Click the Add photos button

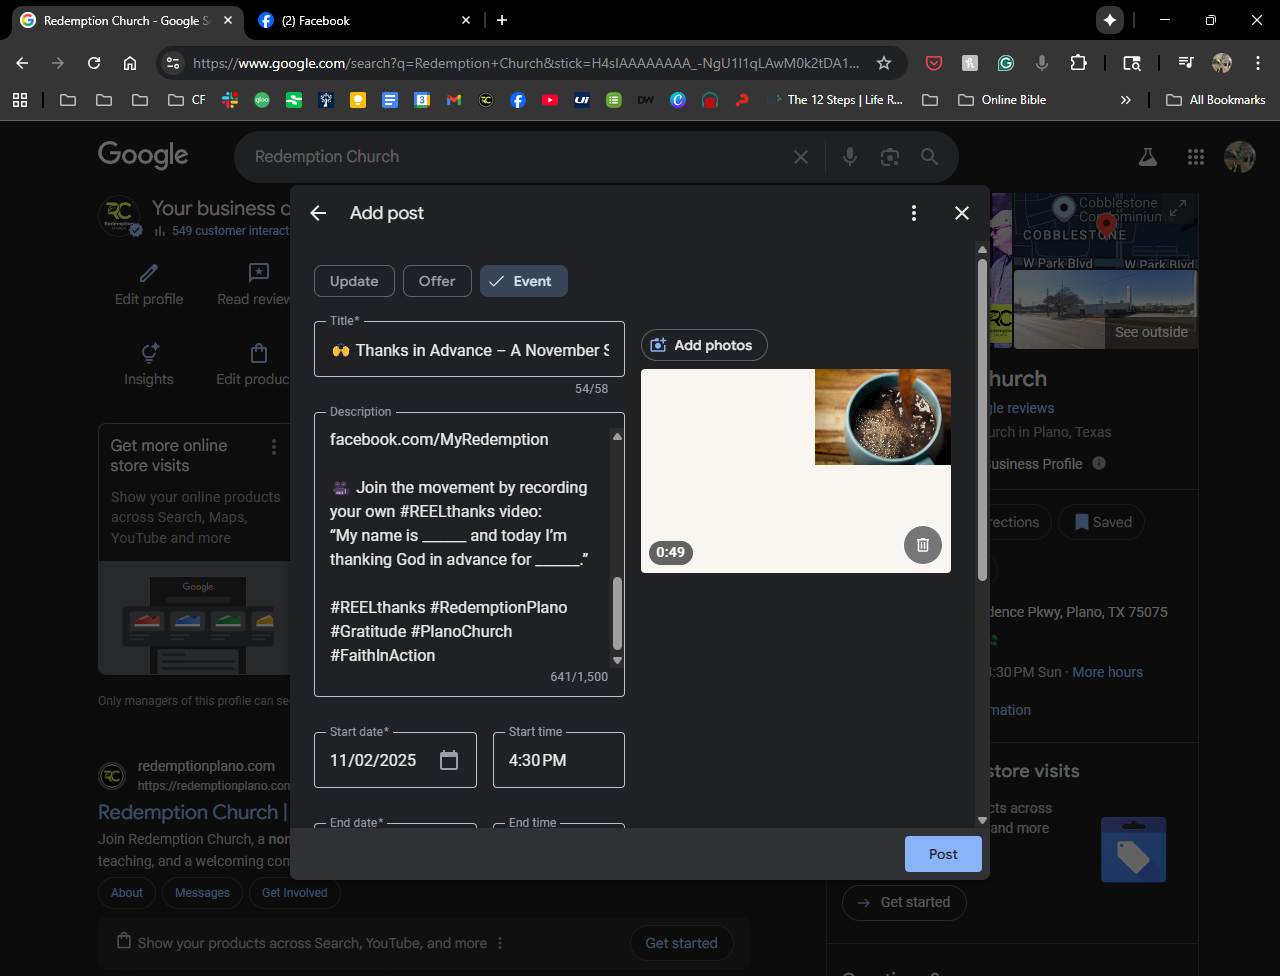coord(703,345)
